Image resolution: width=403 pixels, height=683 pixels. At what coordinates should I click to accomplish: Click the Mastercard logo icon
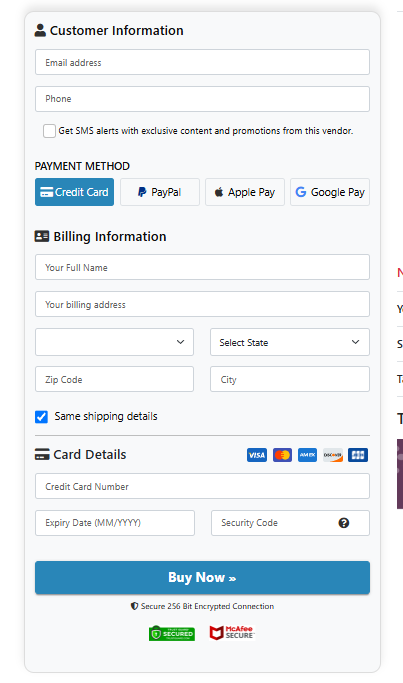pyautogui.click(x=282, y=455)
